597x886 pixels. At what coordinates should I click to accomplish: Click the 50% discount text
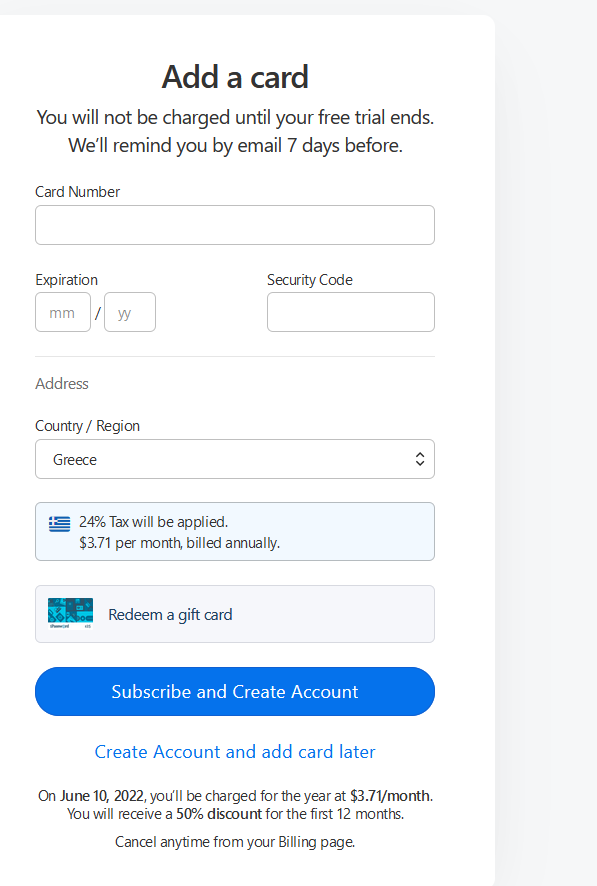tap(219, 814)
